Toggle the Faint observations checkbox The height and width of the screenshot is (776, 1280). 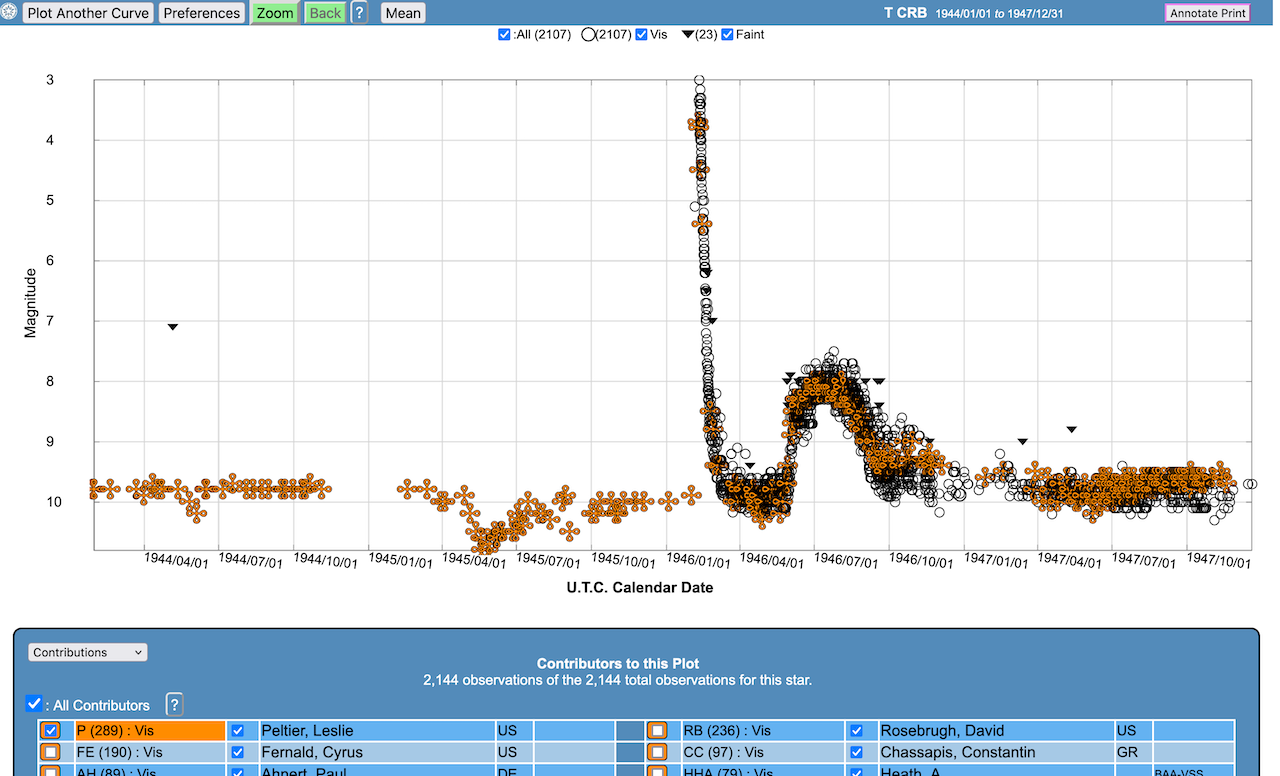click(x=727, y=35)
